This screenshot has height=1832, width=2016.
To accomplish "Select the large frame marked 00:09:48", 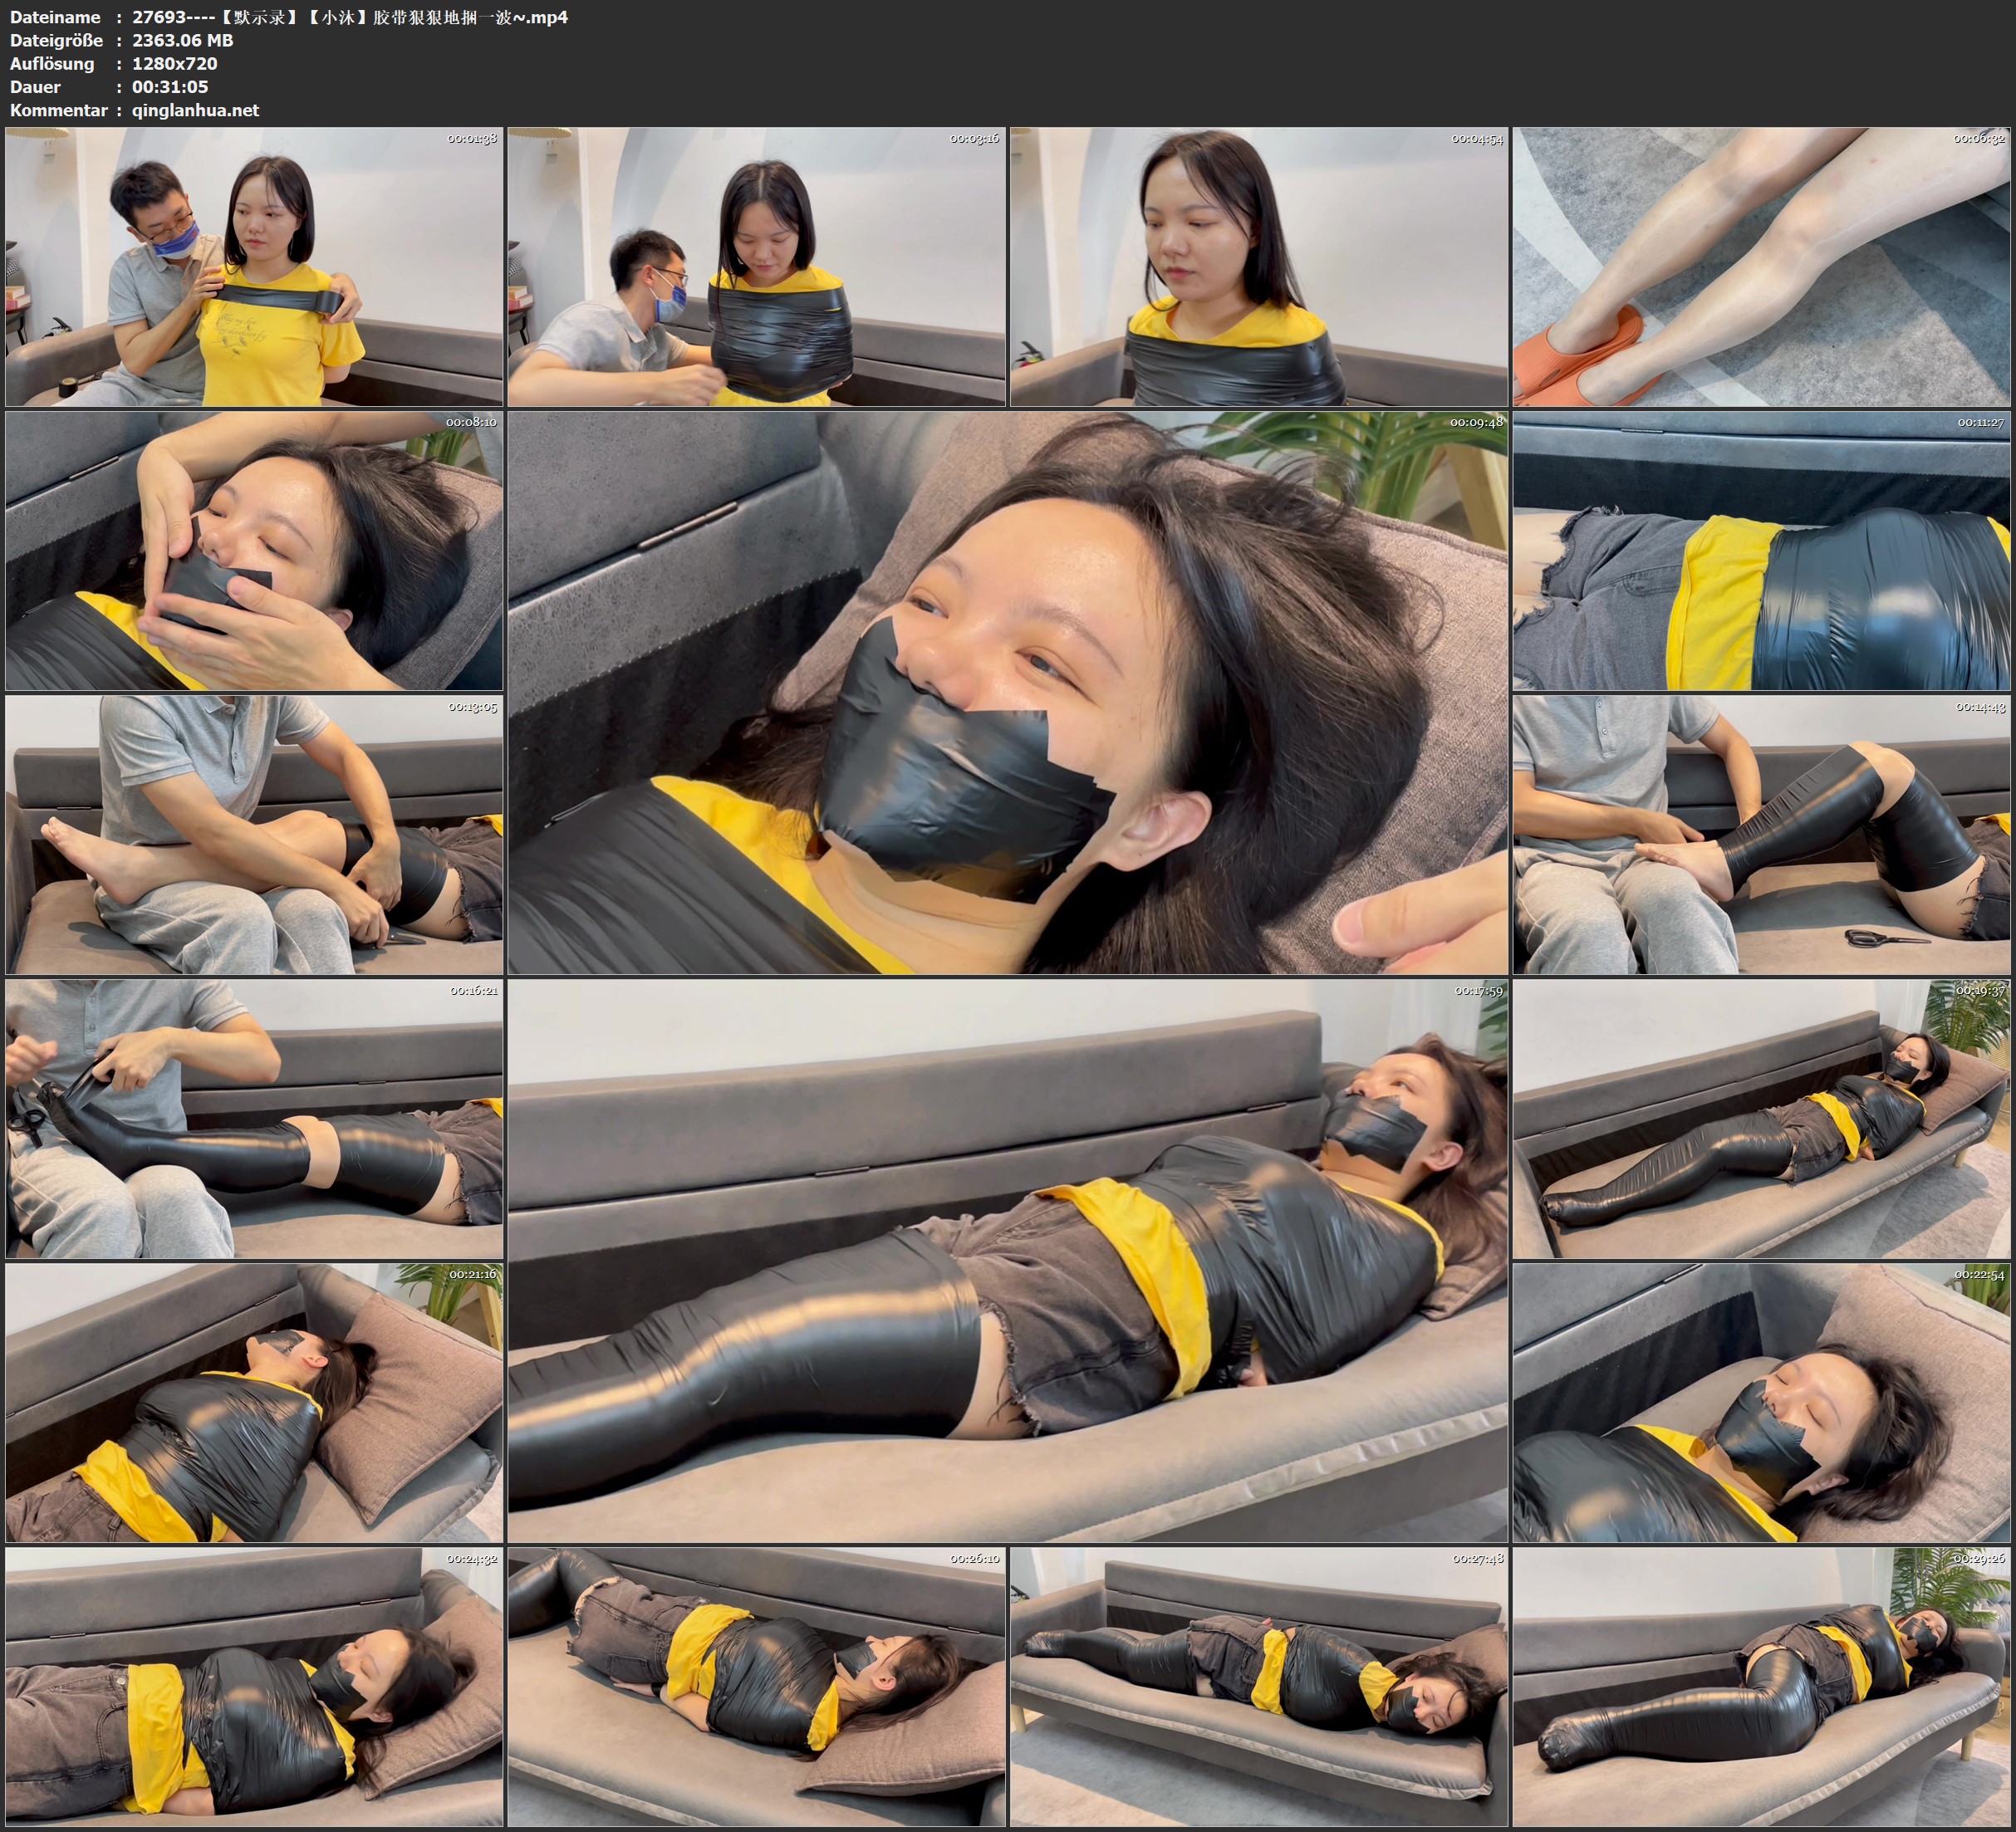I will click(1007, 692).
